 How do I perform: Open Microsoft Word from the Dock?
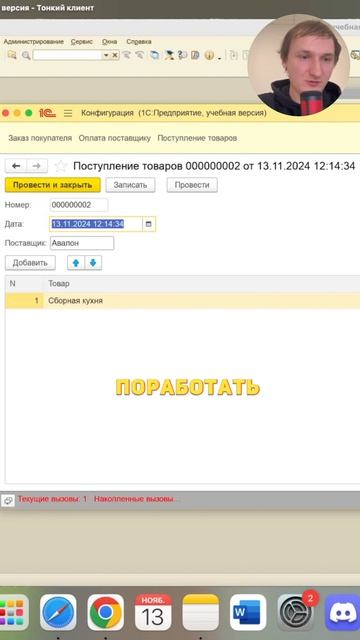click(248, 612)
